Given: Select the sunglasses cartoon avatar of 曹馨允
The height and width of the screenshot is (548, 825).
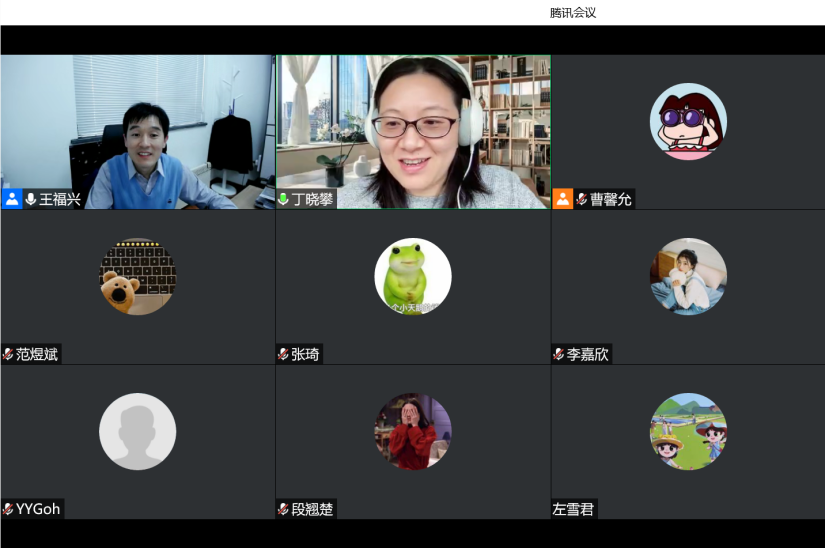Looking at the screenshot, I should coord(688,121).
